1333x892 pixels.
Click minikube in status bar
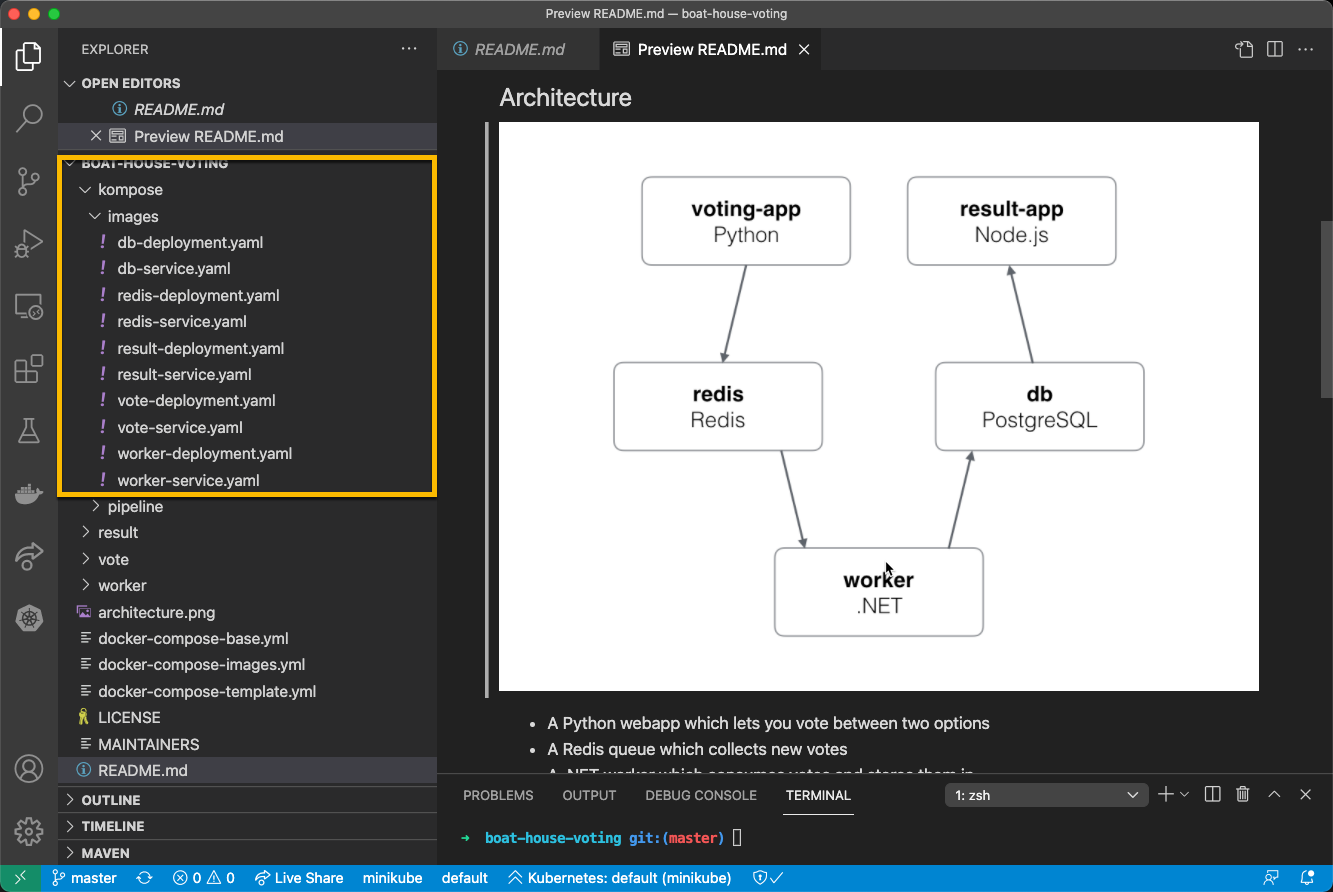392,878
